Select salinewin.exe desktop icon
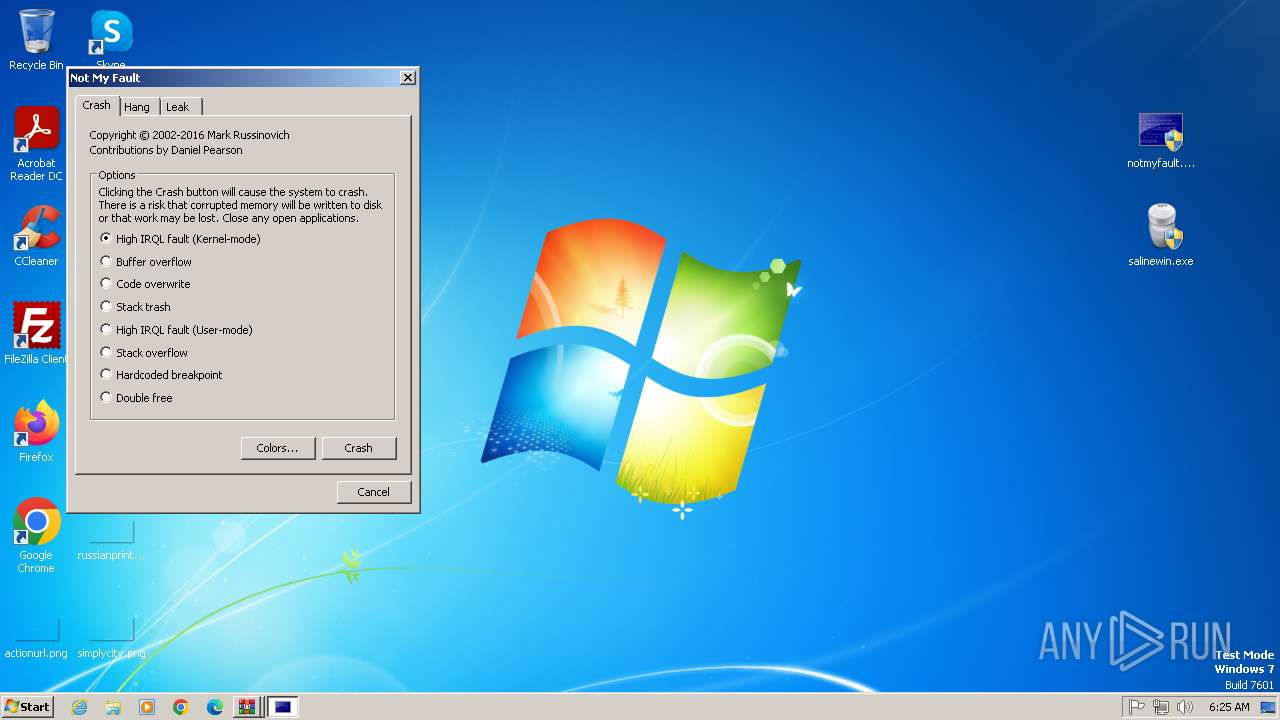Screen dimensions: 1280x720 pos(1161,235)
